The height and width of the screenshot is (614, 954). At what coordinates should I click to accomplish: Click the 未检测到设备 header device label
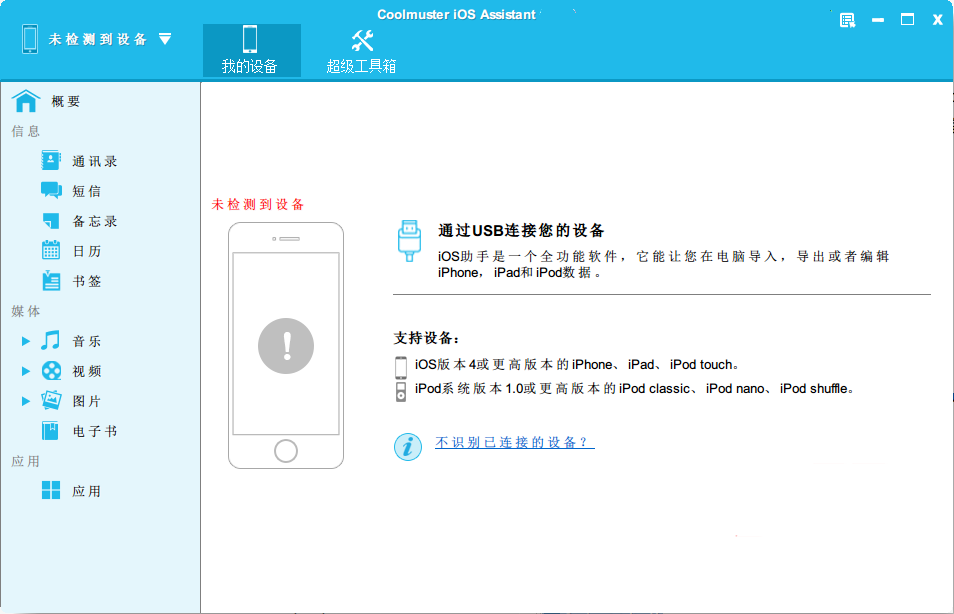coord(98,40)
